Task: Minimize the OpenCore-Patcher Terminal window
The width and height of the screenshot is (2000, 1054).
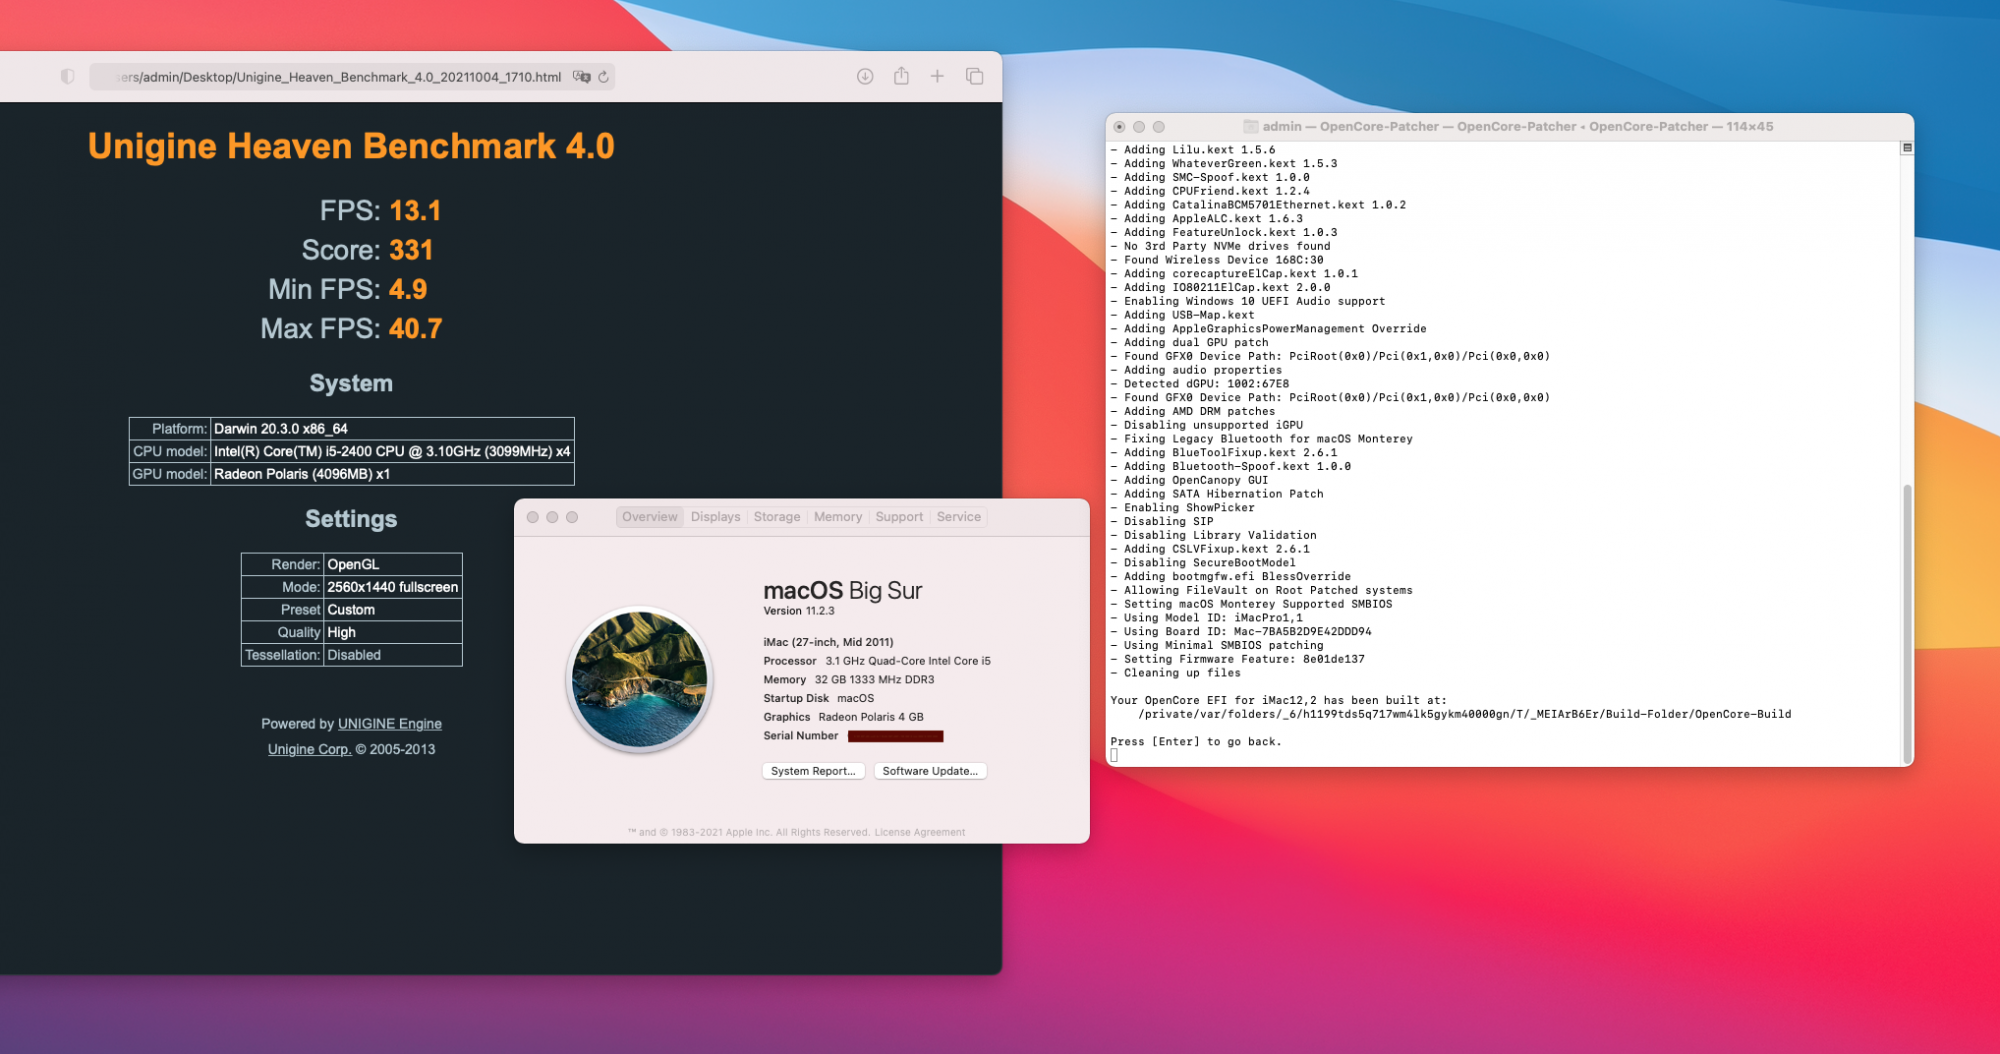Action: pyautogui.click(x=1139, y=127)
